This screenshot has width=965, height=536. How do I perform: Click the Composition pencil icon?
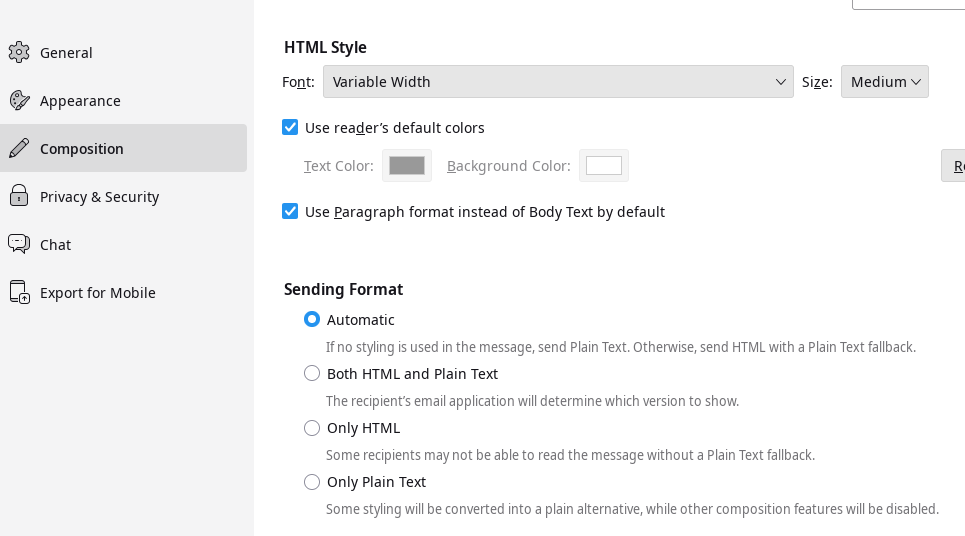pyautogui.click(x=19, y=148)
